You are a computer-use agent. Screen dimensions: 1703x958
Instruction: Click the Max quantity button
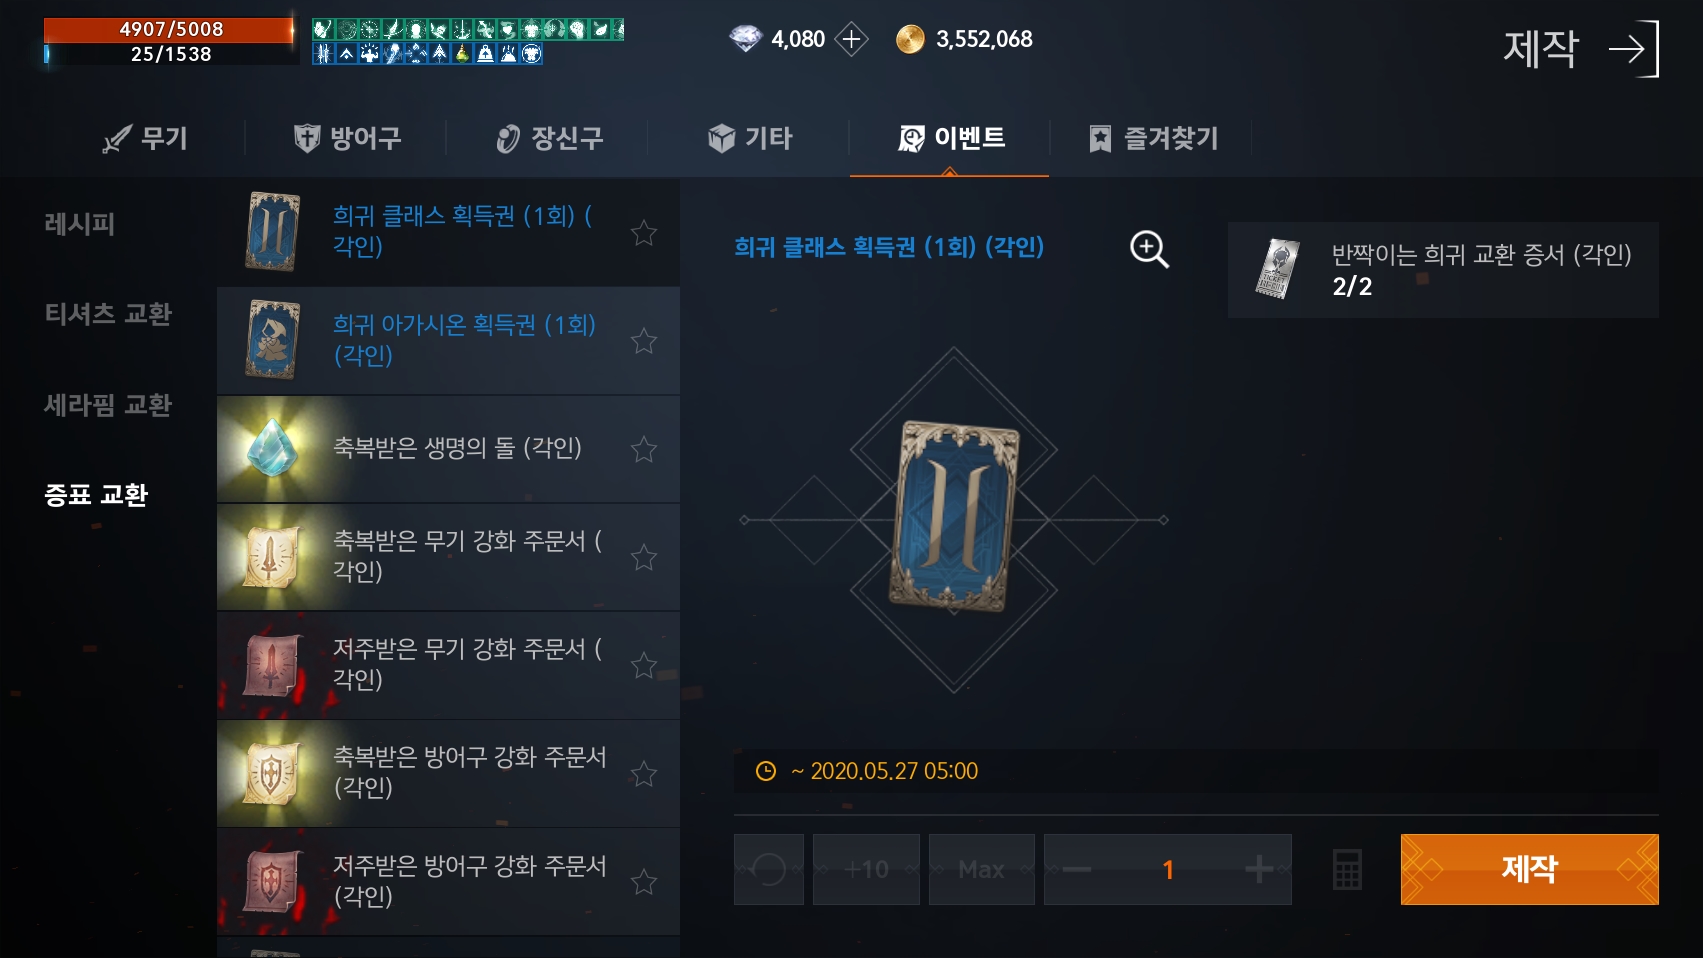(x=981, y=869)
